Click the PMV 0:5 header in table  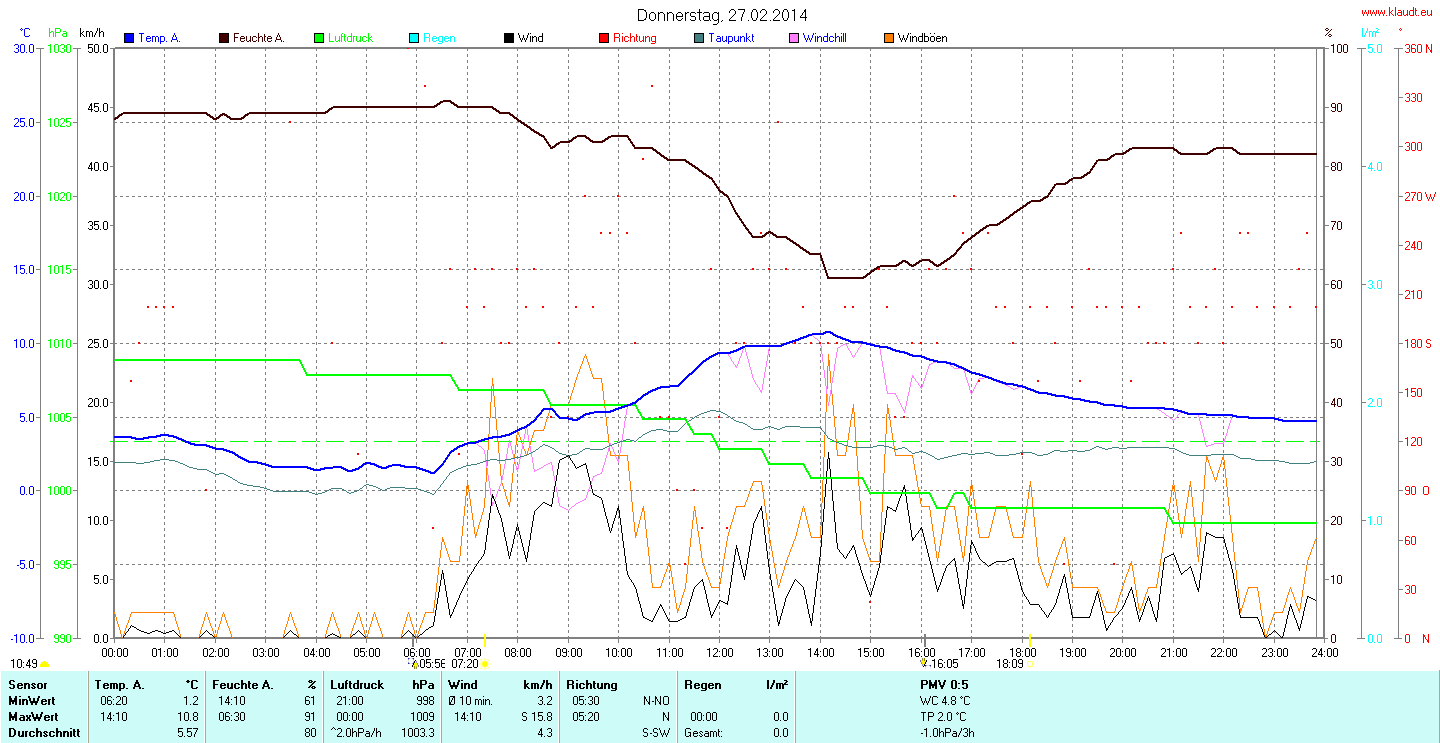(x=944, y=685)
